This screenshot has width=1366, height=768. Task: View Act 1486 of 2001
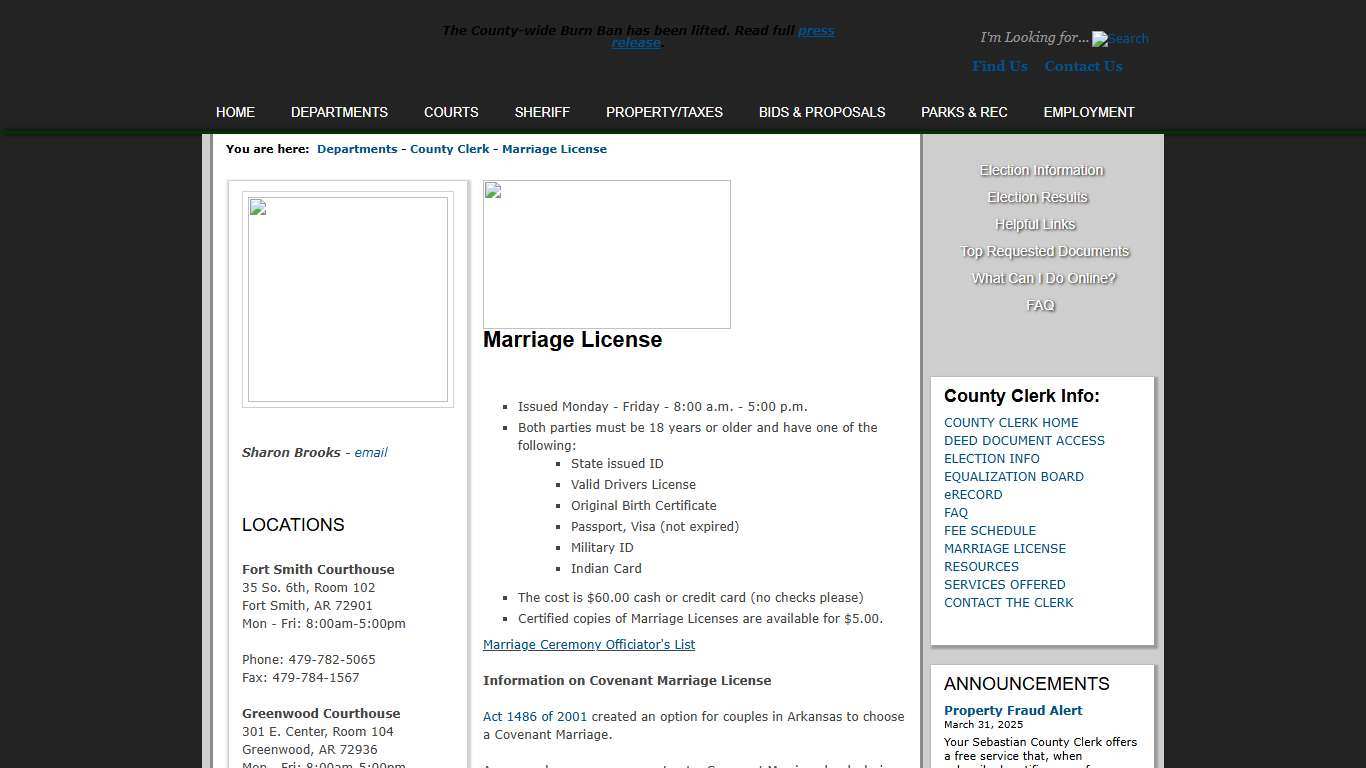534,716
